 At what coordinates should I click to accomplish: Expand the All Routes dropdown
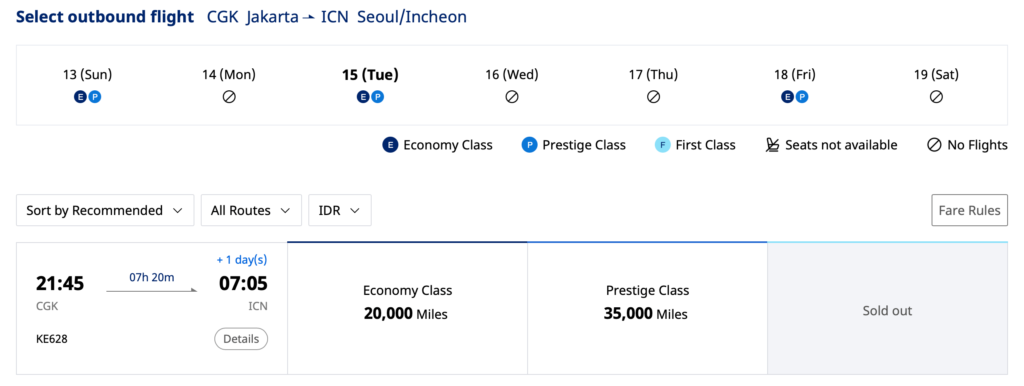tap(251, 210)
